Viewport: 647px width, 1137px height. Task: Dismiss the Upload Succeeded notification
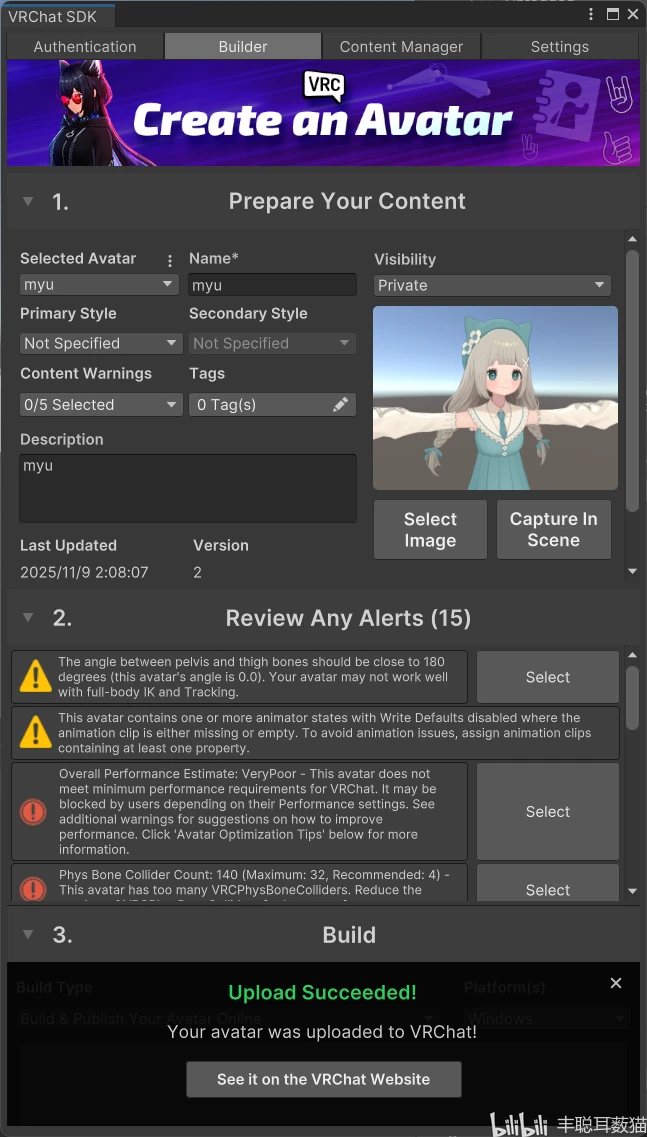[x=616, y=983]
